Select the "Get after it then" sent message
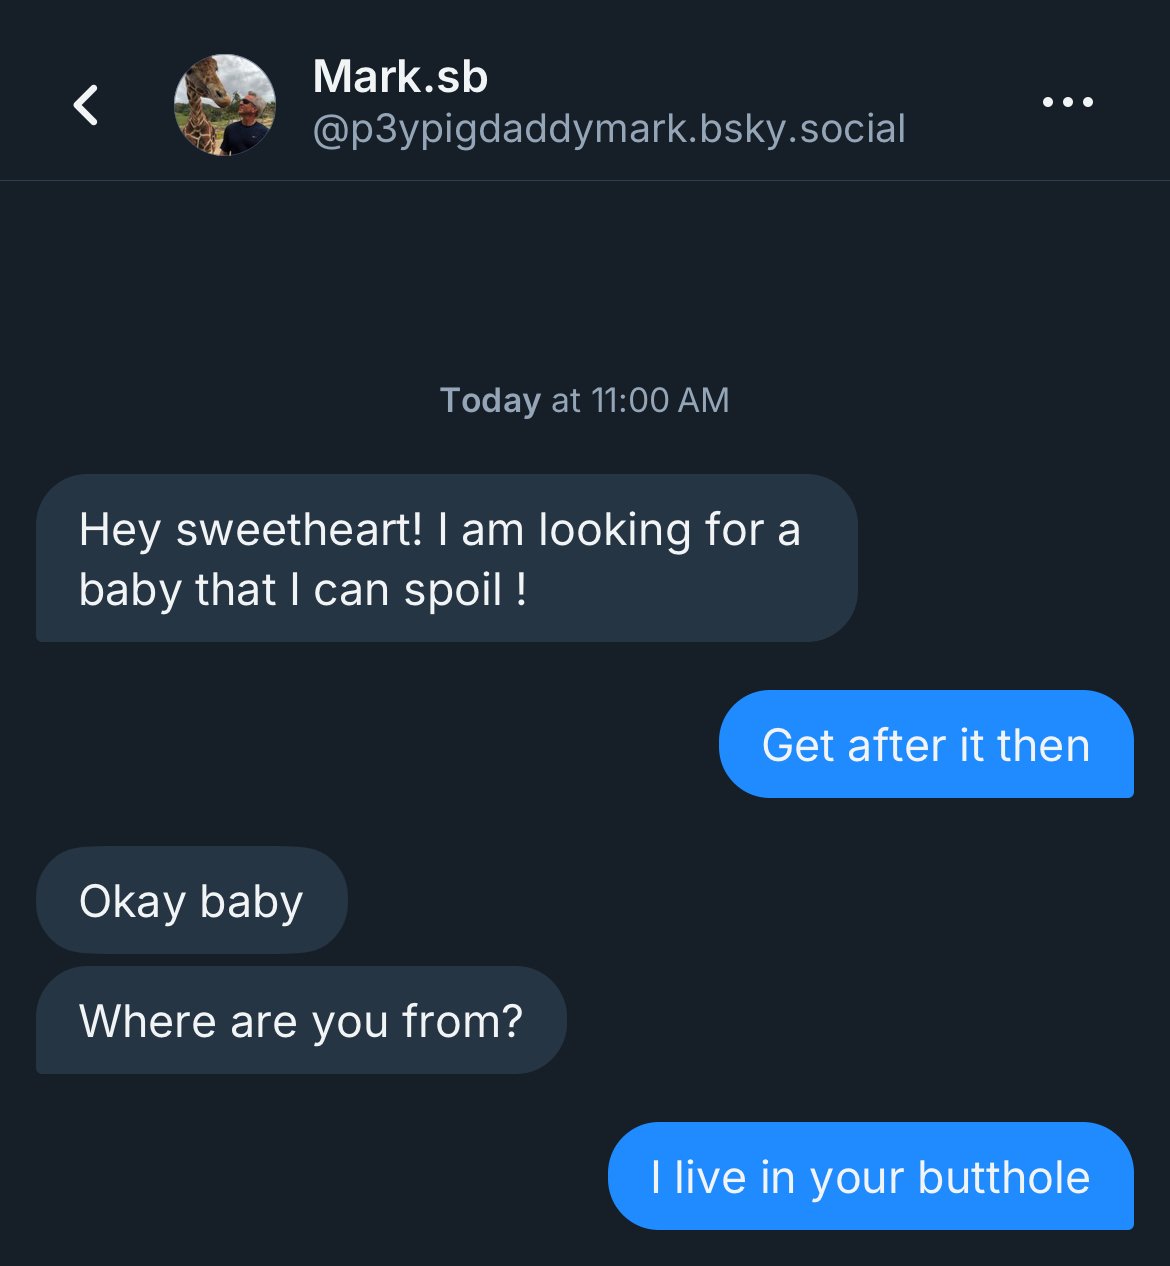The width and height of the screenshot is (1170, 1266). (x=925, y=745)
